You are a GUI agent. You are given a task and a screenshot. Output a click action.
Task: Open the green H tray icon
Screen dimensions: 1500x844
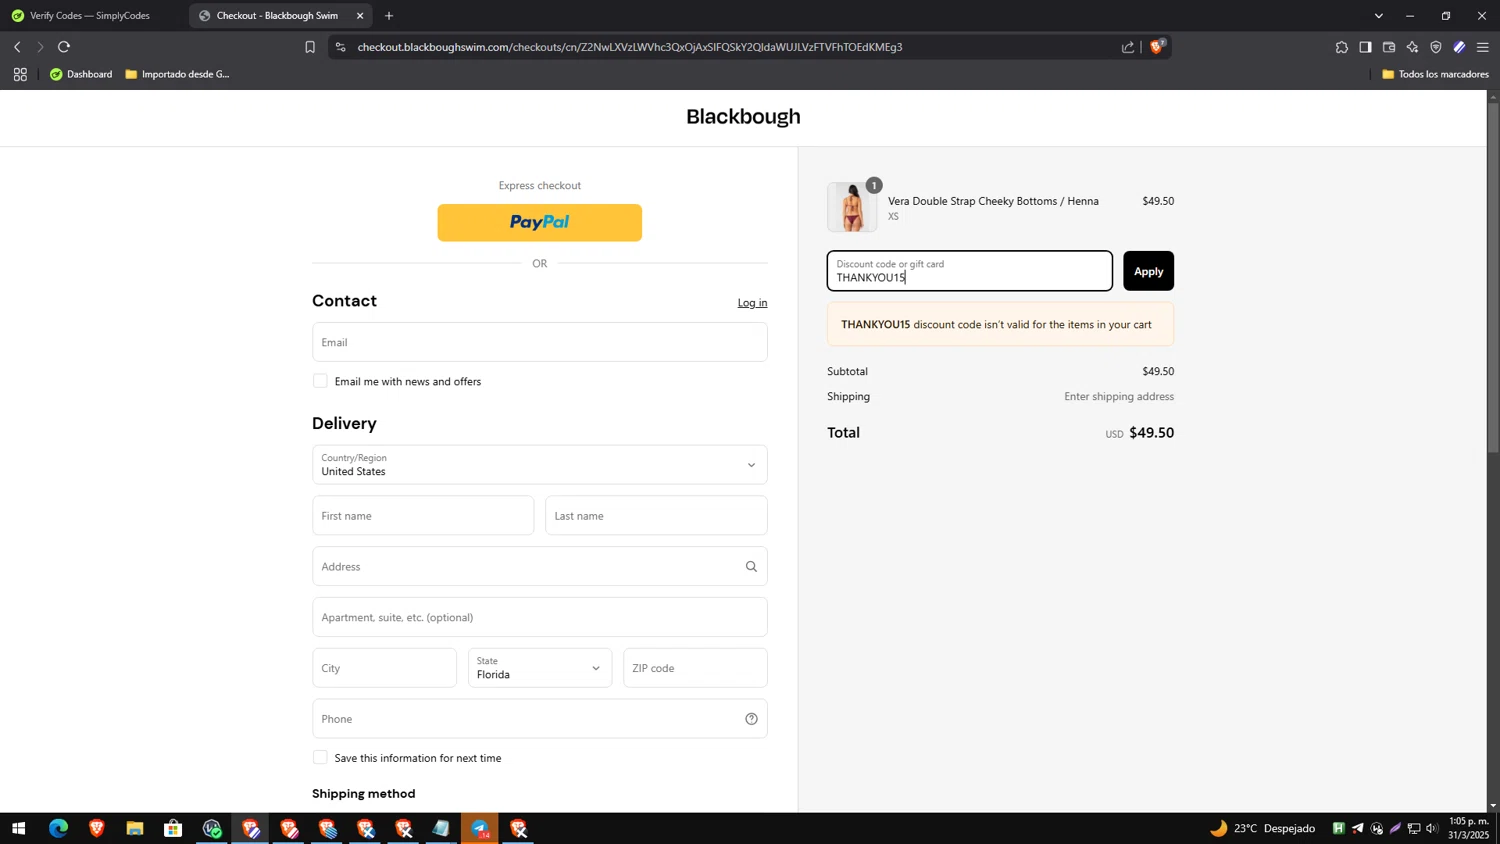1338,828
